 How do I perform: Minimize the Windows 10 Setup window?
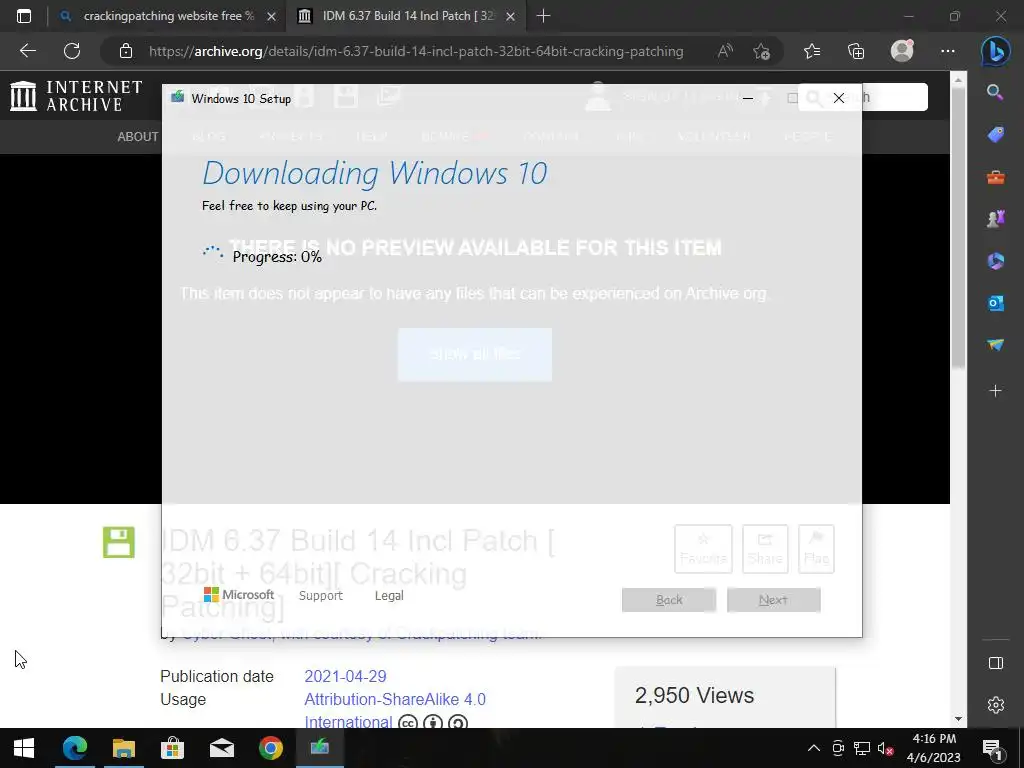(x=748, y=98)
